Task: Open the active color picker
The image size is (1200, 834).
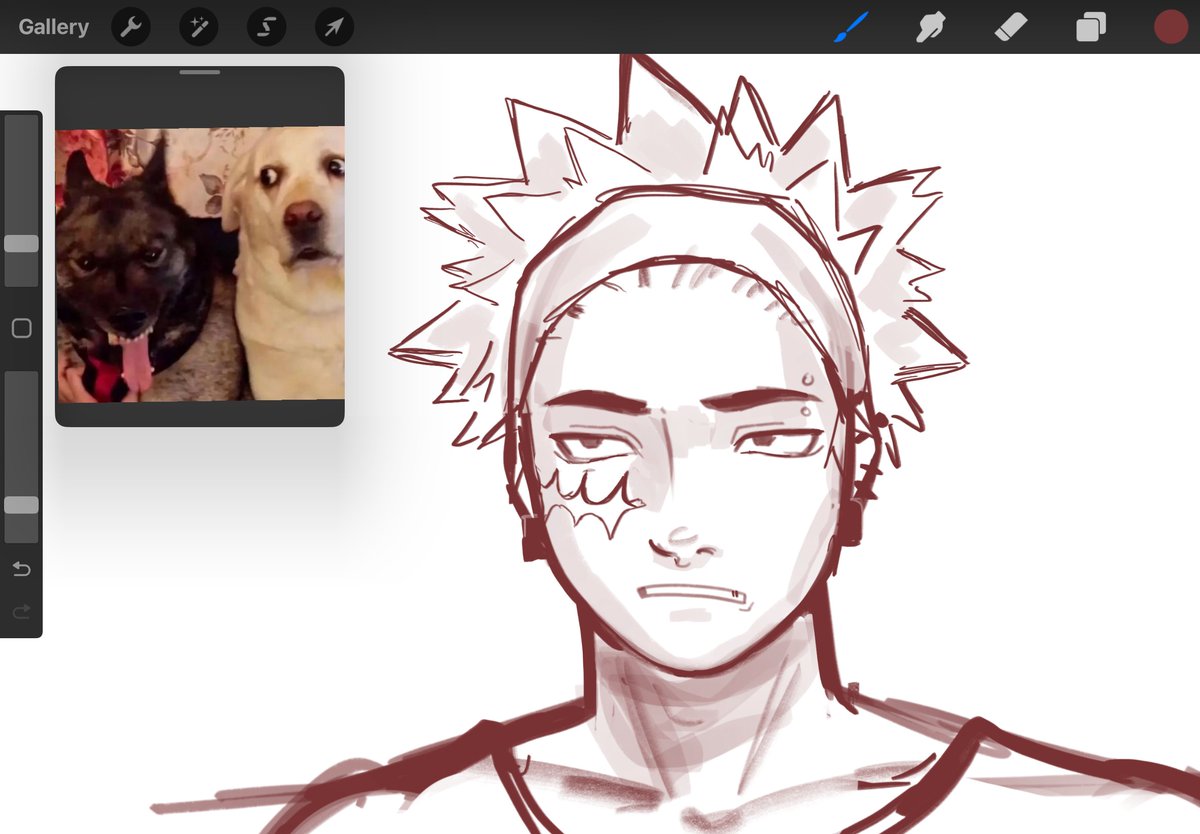Action: pyautogui.click(x=1170, y=27)
